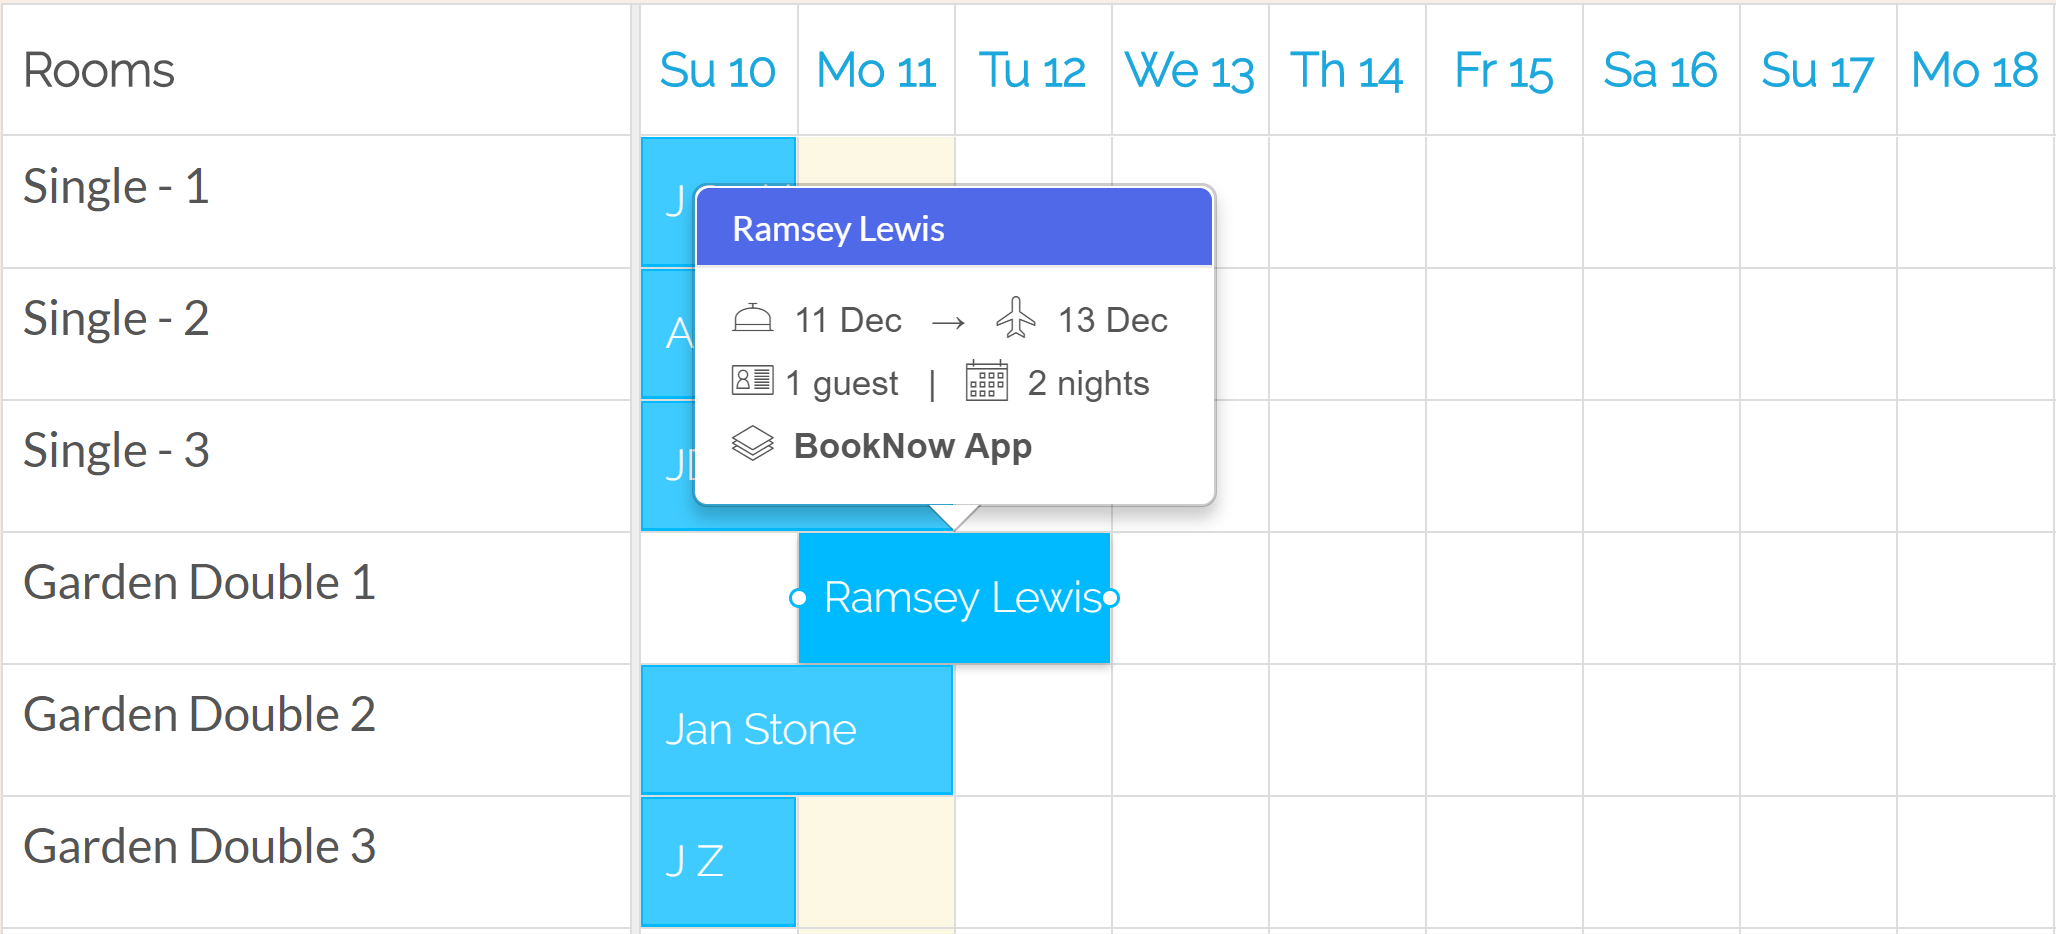
Task: Click the check-in bell icon in tooltip
Action: point(752,319)
